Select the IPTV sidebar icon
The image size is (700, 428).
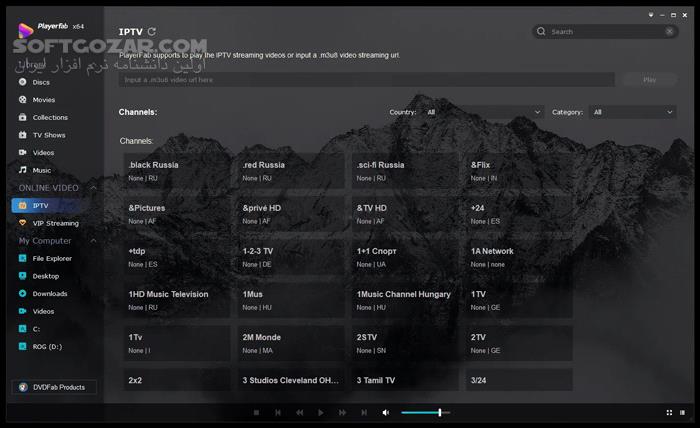(x=23, y=205)
